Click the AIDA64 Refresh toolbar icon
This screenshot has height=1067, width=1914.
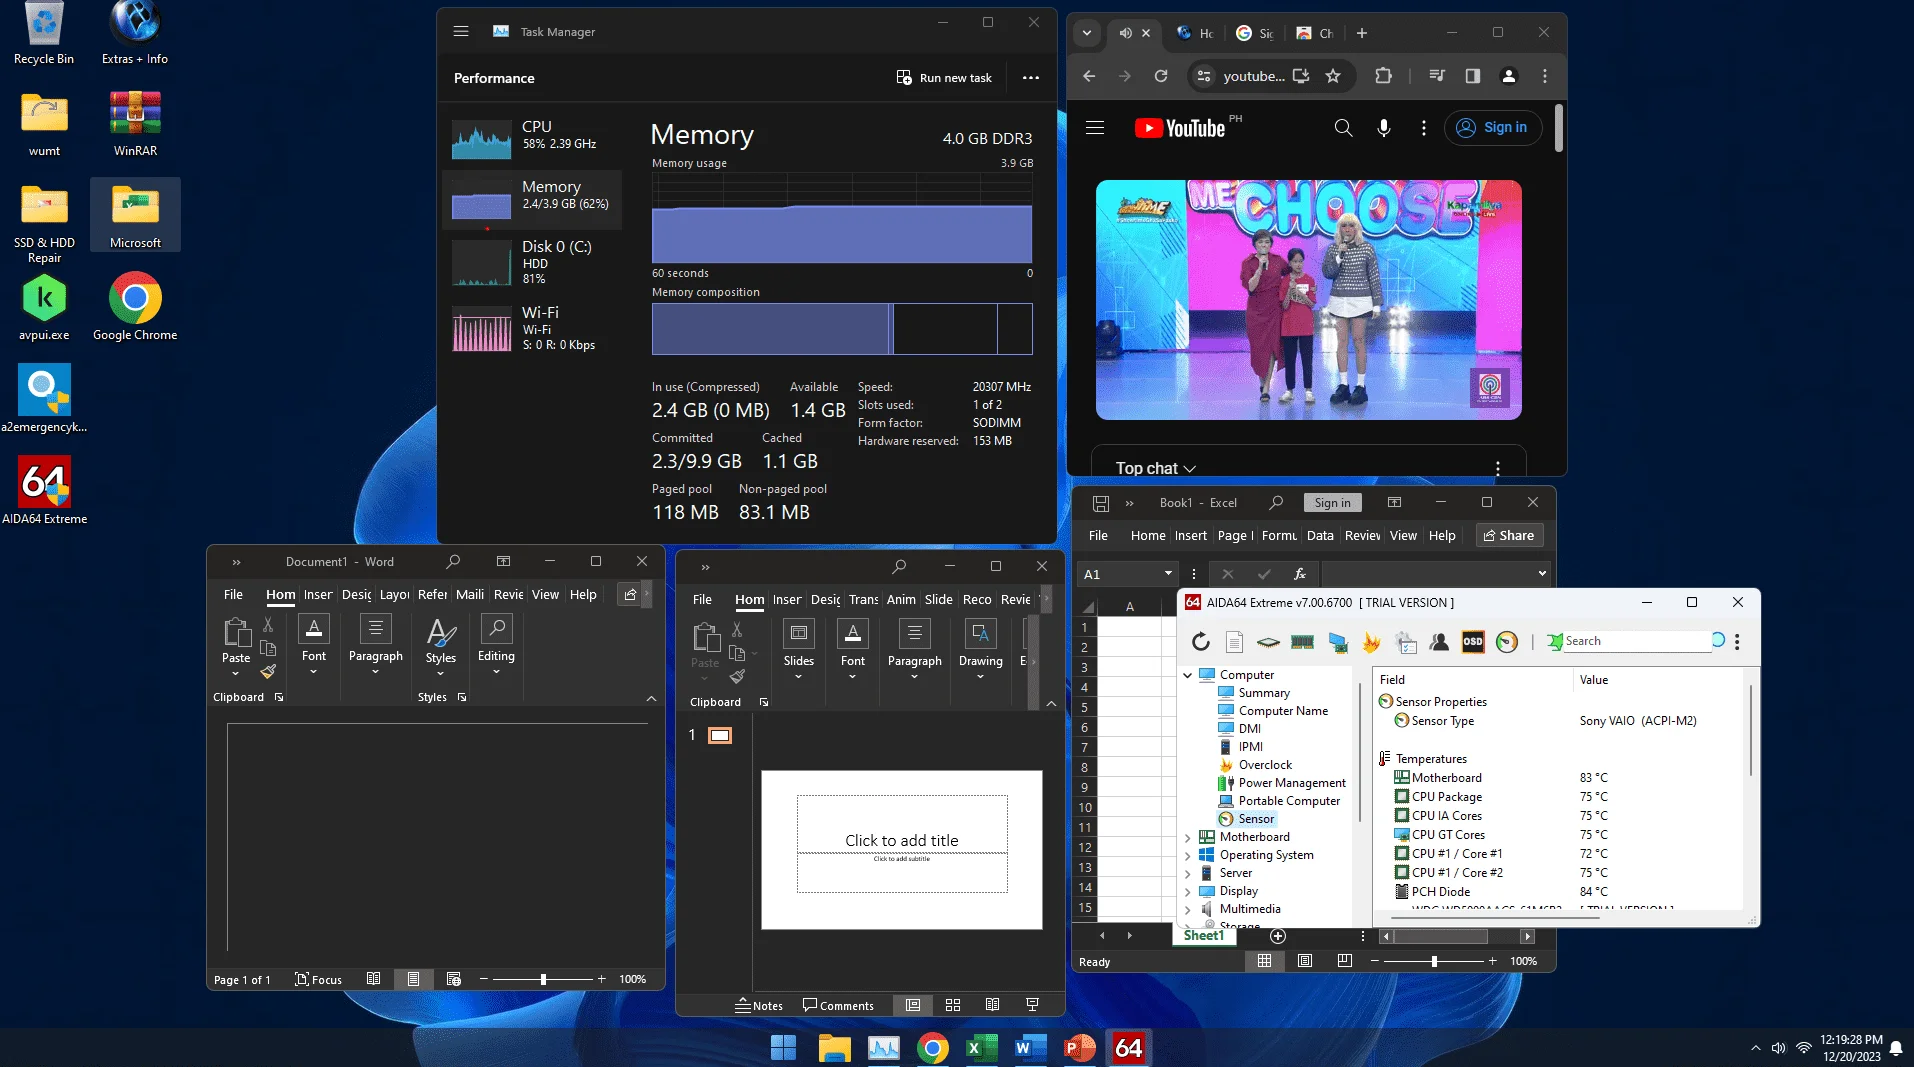click(x=1200, y=642)
